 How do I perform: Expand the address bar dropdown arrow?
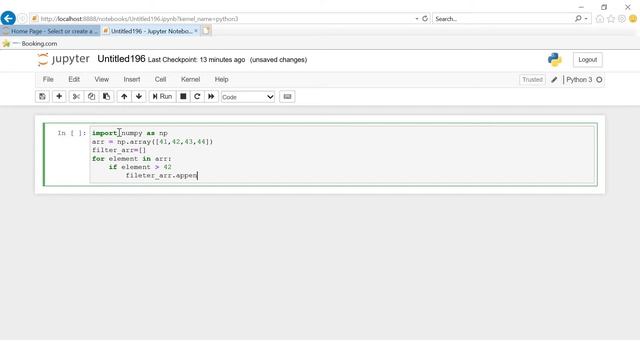coord(417,19)
